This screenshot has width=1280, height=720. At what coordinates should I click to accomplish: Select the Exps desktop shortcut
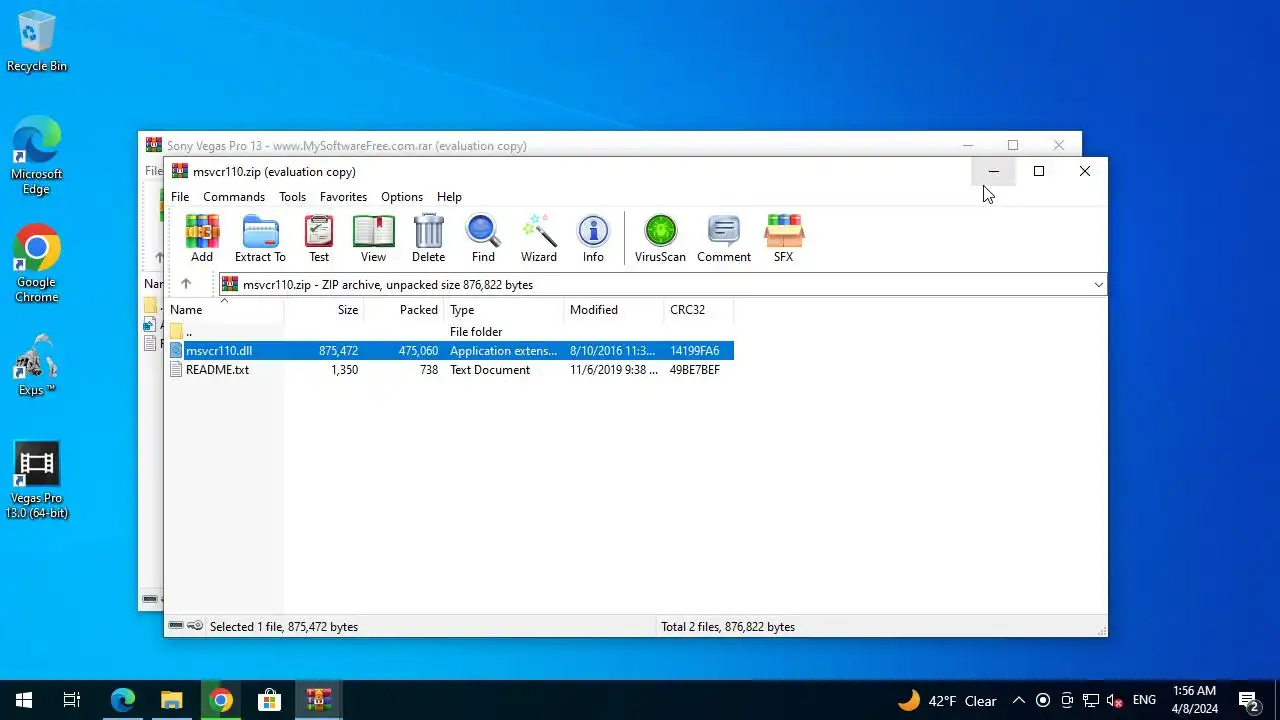point(37,365)
